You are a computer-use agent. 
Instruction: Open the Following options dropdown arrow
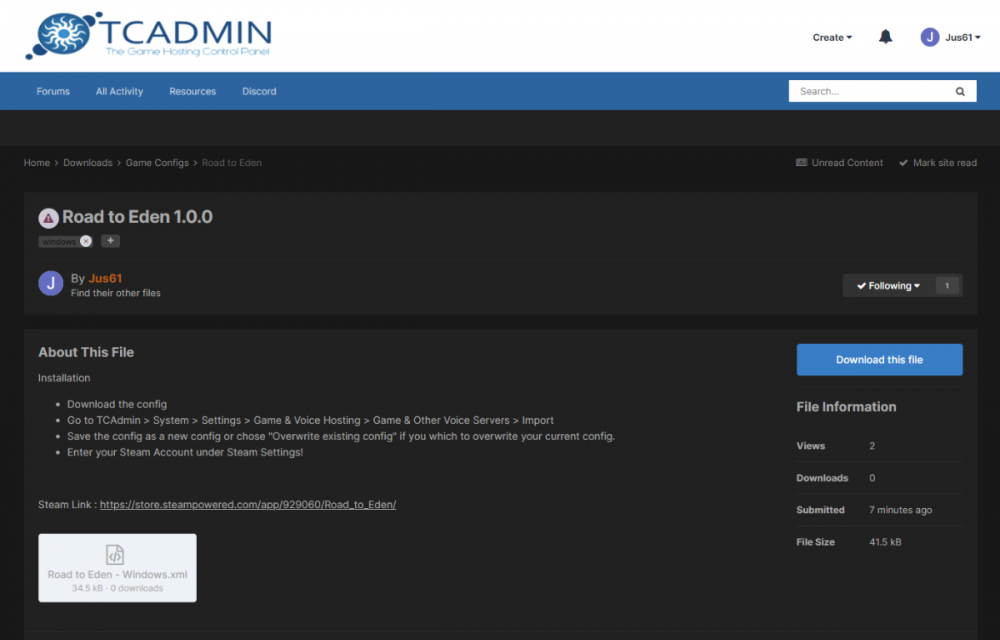coord(918,285)
